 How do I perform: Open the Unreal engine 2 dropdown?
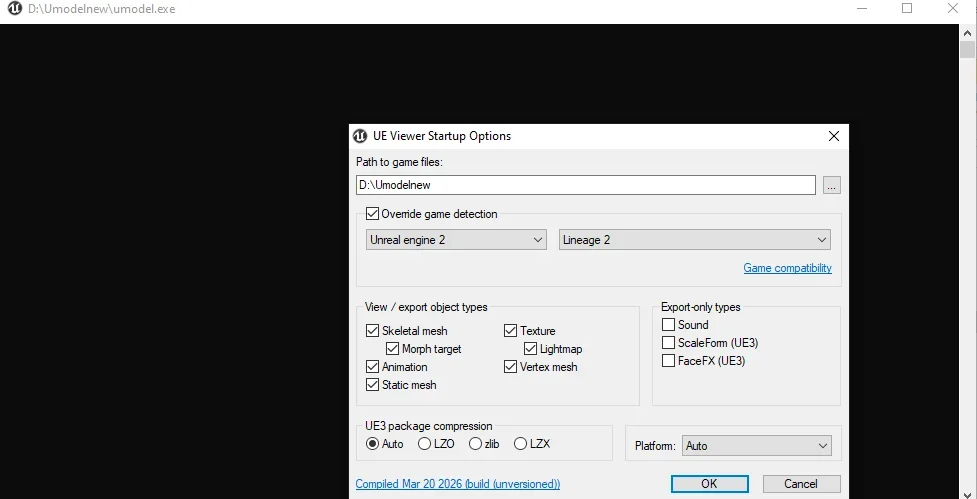[456, 240]
